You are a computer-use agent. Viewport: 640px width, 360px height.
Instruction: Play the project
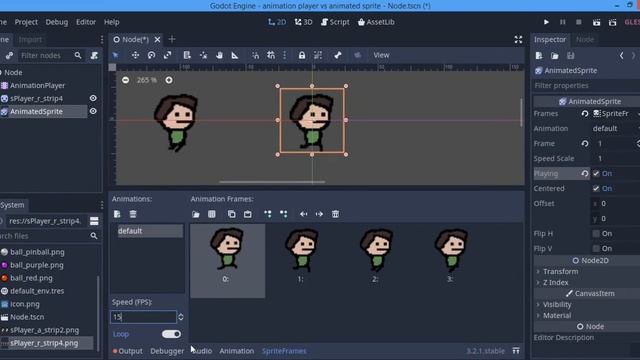pyautogui.click(x=546, y=22)
